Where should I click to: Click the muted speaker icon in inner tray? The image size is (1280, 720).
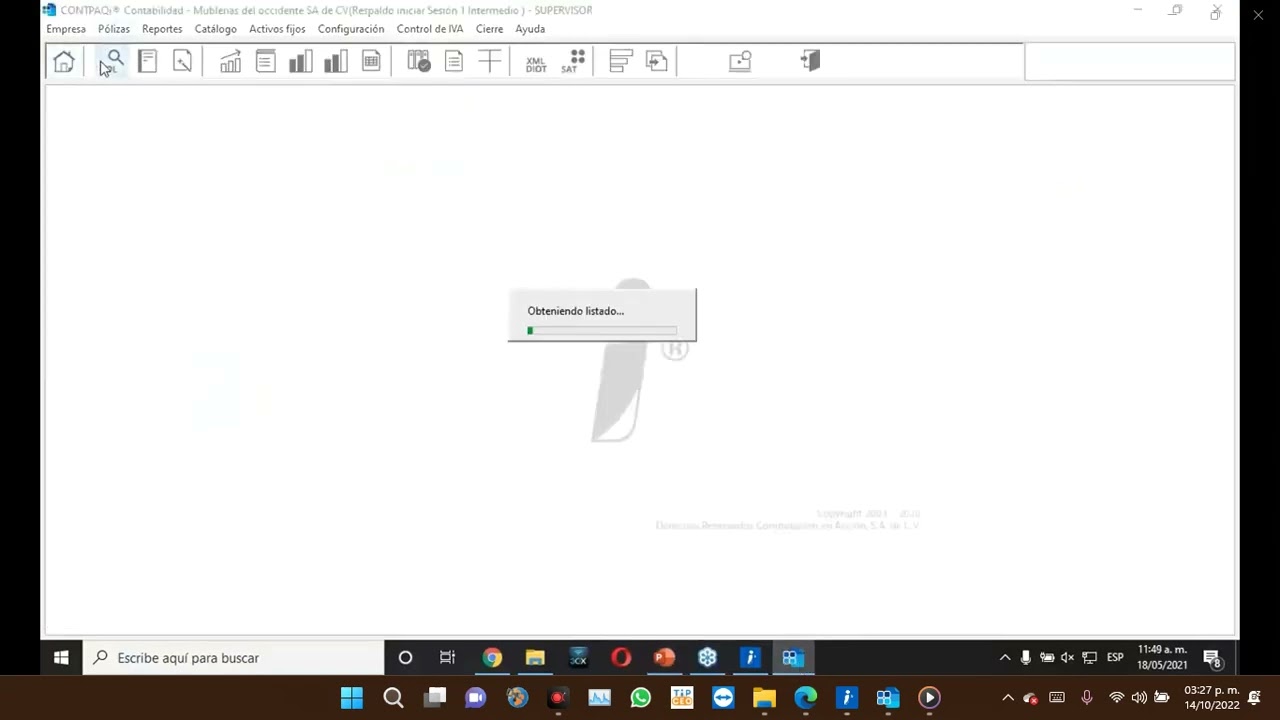click(1067, 658)
